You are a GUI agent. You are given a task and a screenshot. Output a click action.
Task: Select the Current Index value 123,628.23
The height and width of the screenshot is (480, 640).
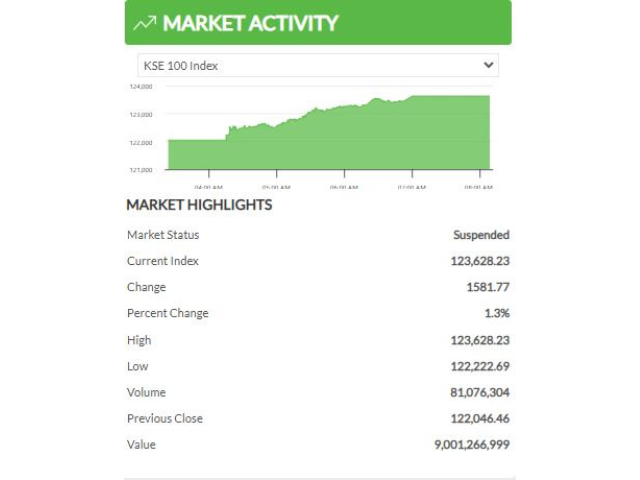480,261
